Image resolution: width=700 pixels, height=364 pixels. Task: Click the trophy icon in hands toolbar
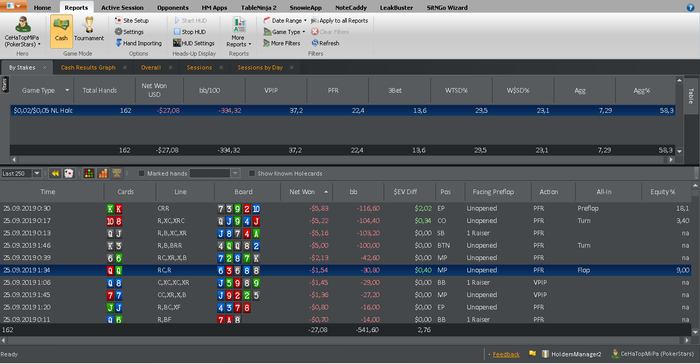click(117, 173)
